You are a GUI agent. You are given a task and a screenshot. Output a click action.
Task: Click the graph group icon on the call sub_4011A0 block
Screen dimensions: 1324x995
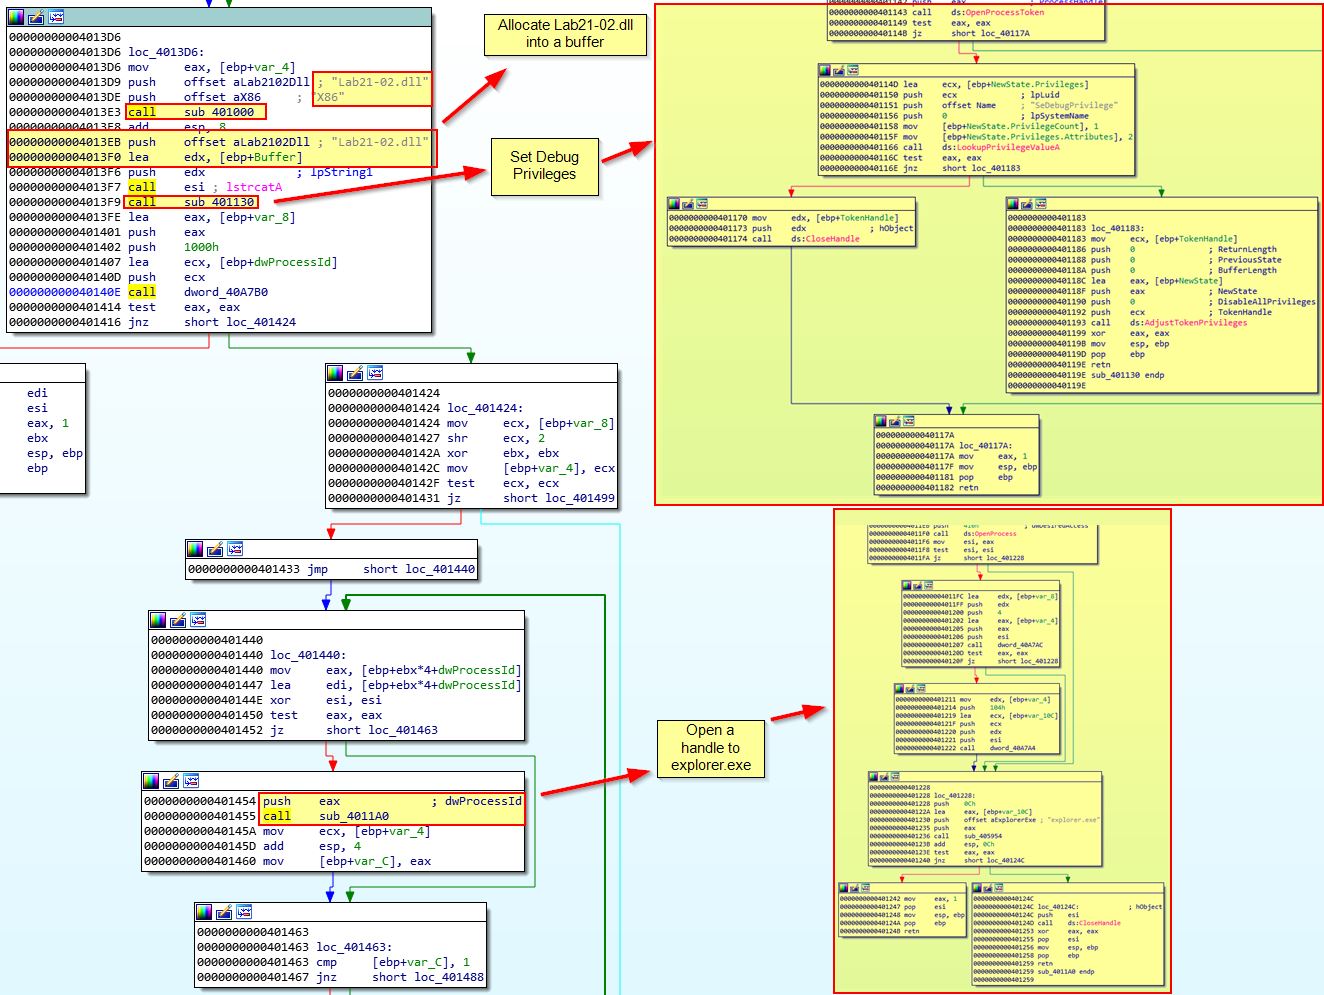191,781
